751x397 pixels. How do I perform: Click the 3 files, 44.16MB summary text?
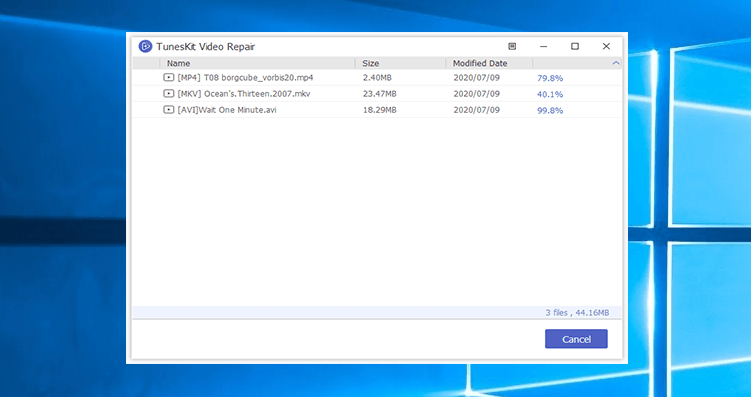coord(577,313)
